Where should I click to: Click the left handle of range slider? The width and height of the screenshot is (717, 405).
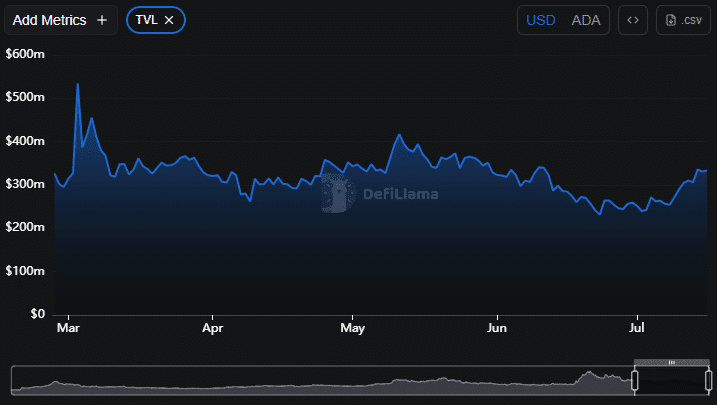pos(635,380)
